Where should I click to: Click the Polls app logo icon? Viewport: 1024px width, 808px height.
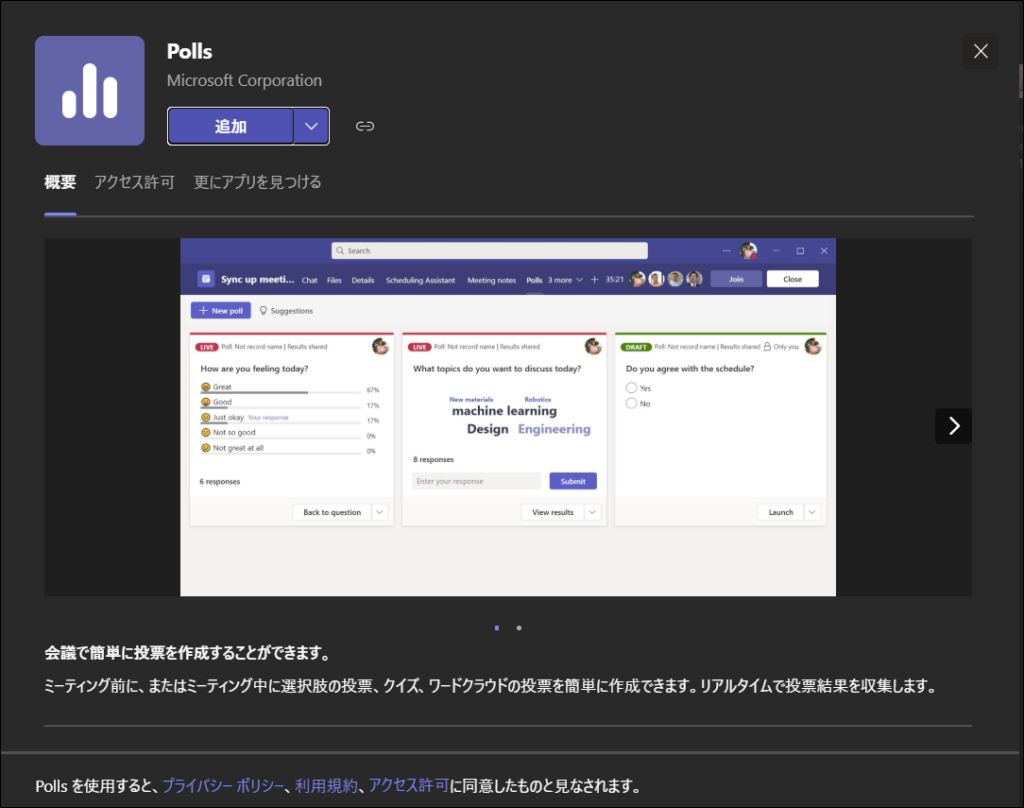pyautogui.click(x=89, y=91)
